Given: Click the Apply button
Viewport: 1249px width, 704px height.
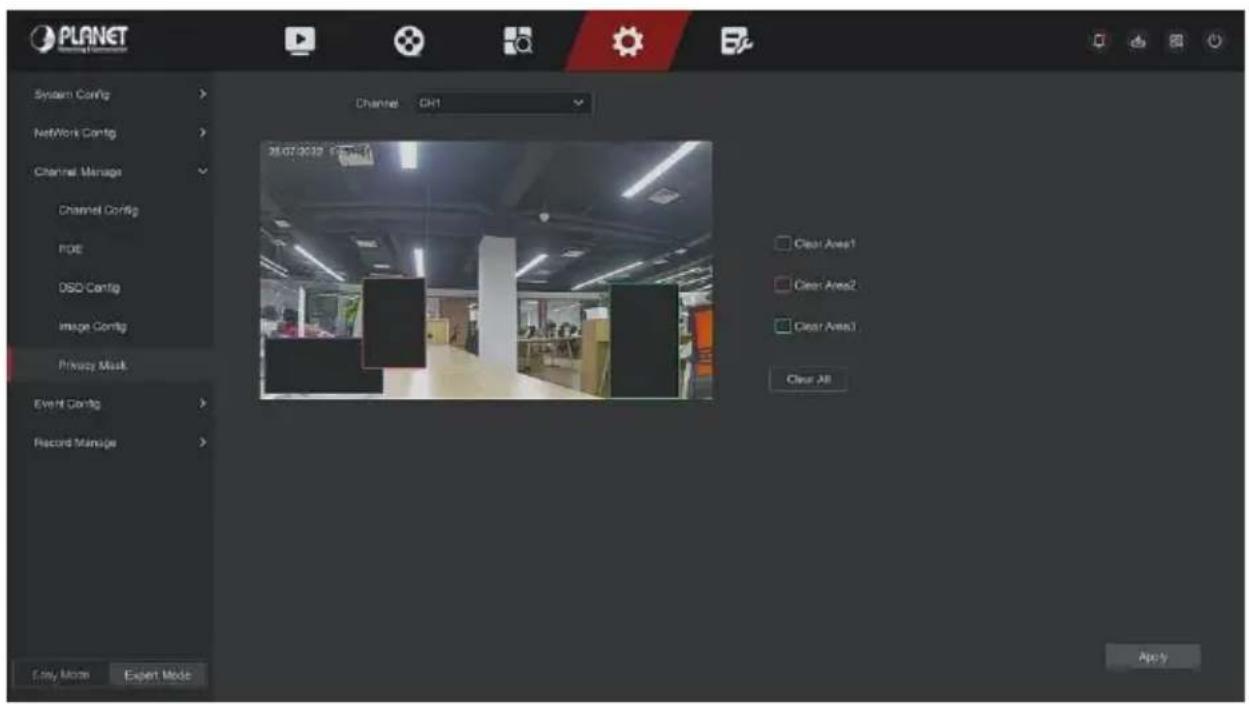Looking at the screenshot, I should click(x=1152, y=656).
